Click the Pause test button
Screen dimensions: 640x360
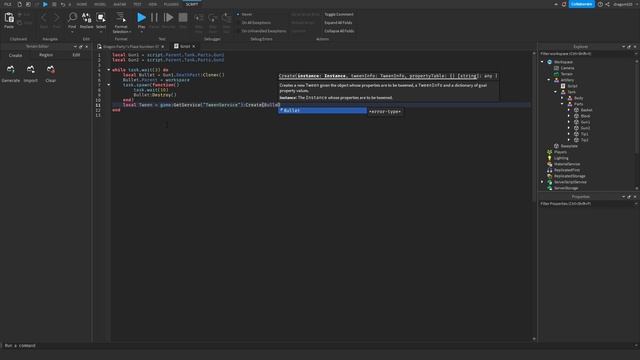[154, 18]
